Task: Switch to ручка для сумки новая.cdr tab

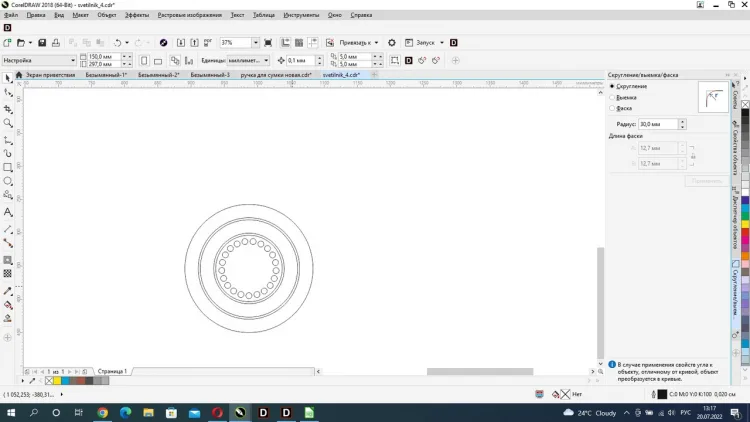Action: click(276, 75)
